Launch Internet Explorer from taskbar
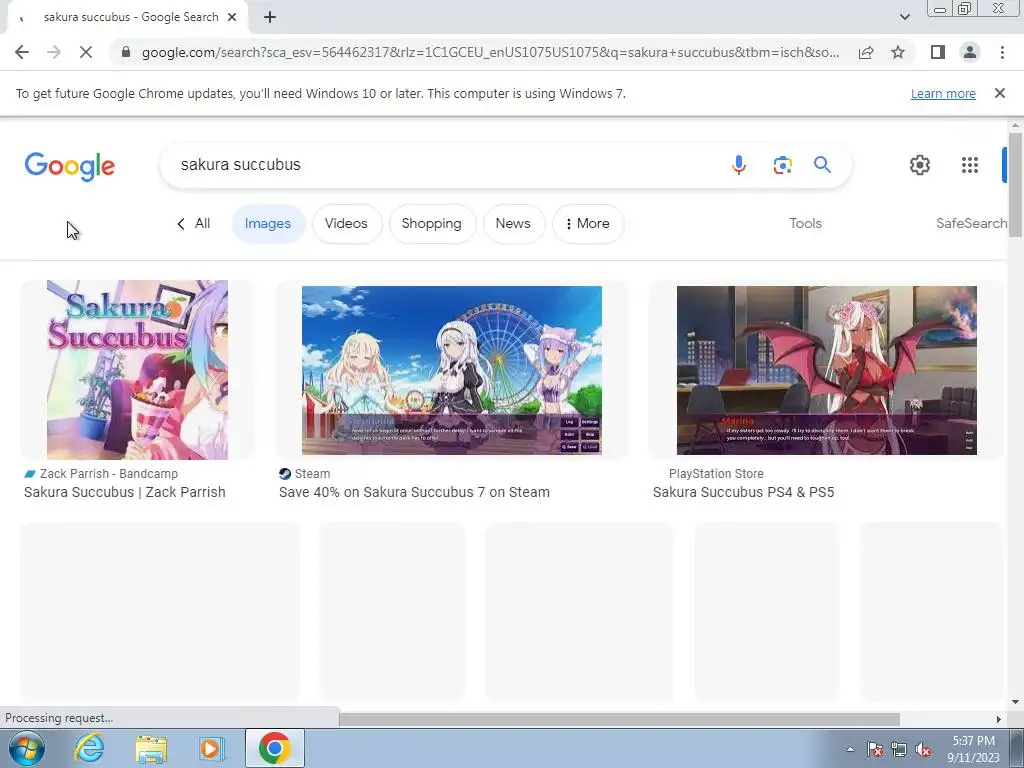Screen dimensions: 1024x768 pos(89,748)
